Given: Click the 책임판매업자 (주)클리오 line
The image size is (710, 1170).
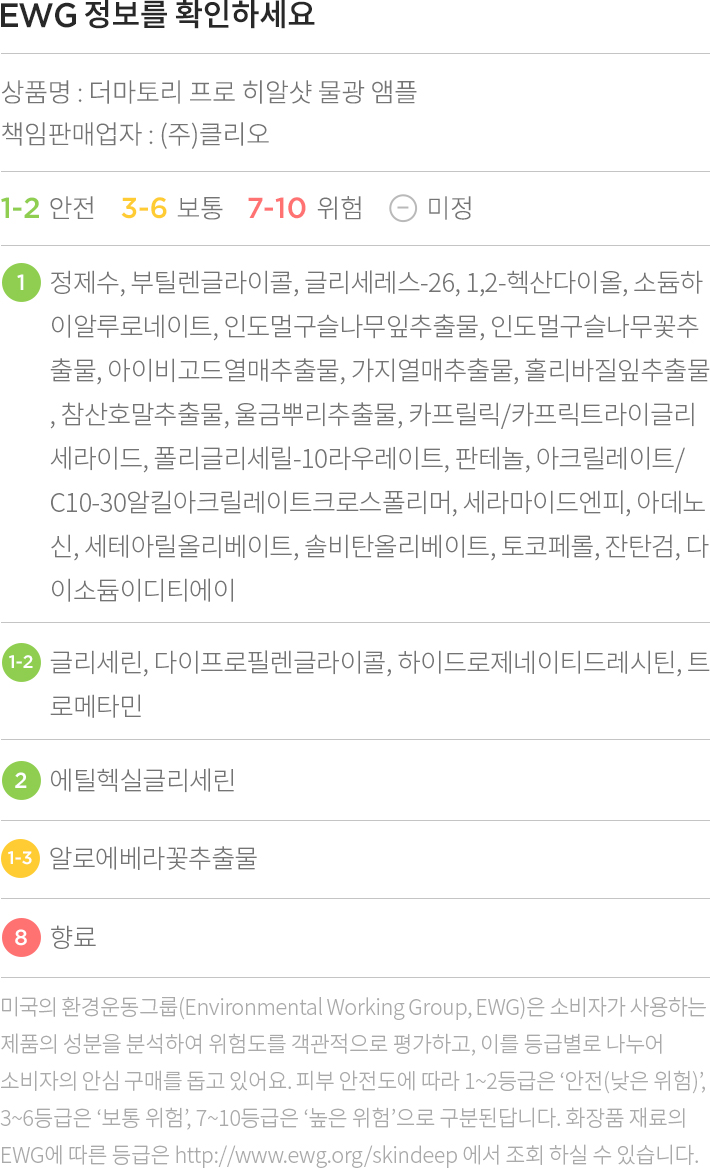Looking at the screenshot, I should pyautogui.click(x=134, y=134).
